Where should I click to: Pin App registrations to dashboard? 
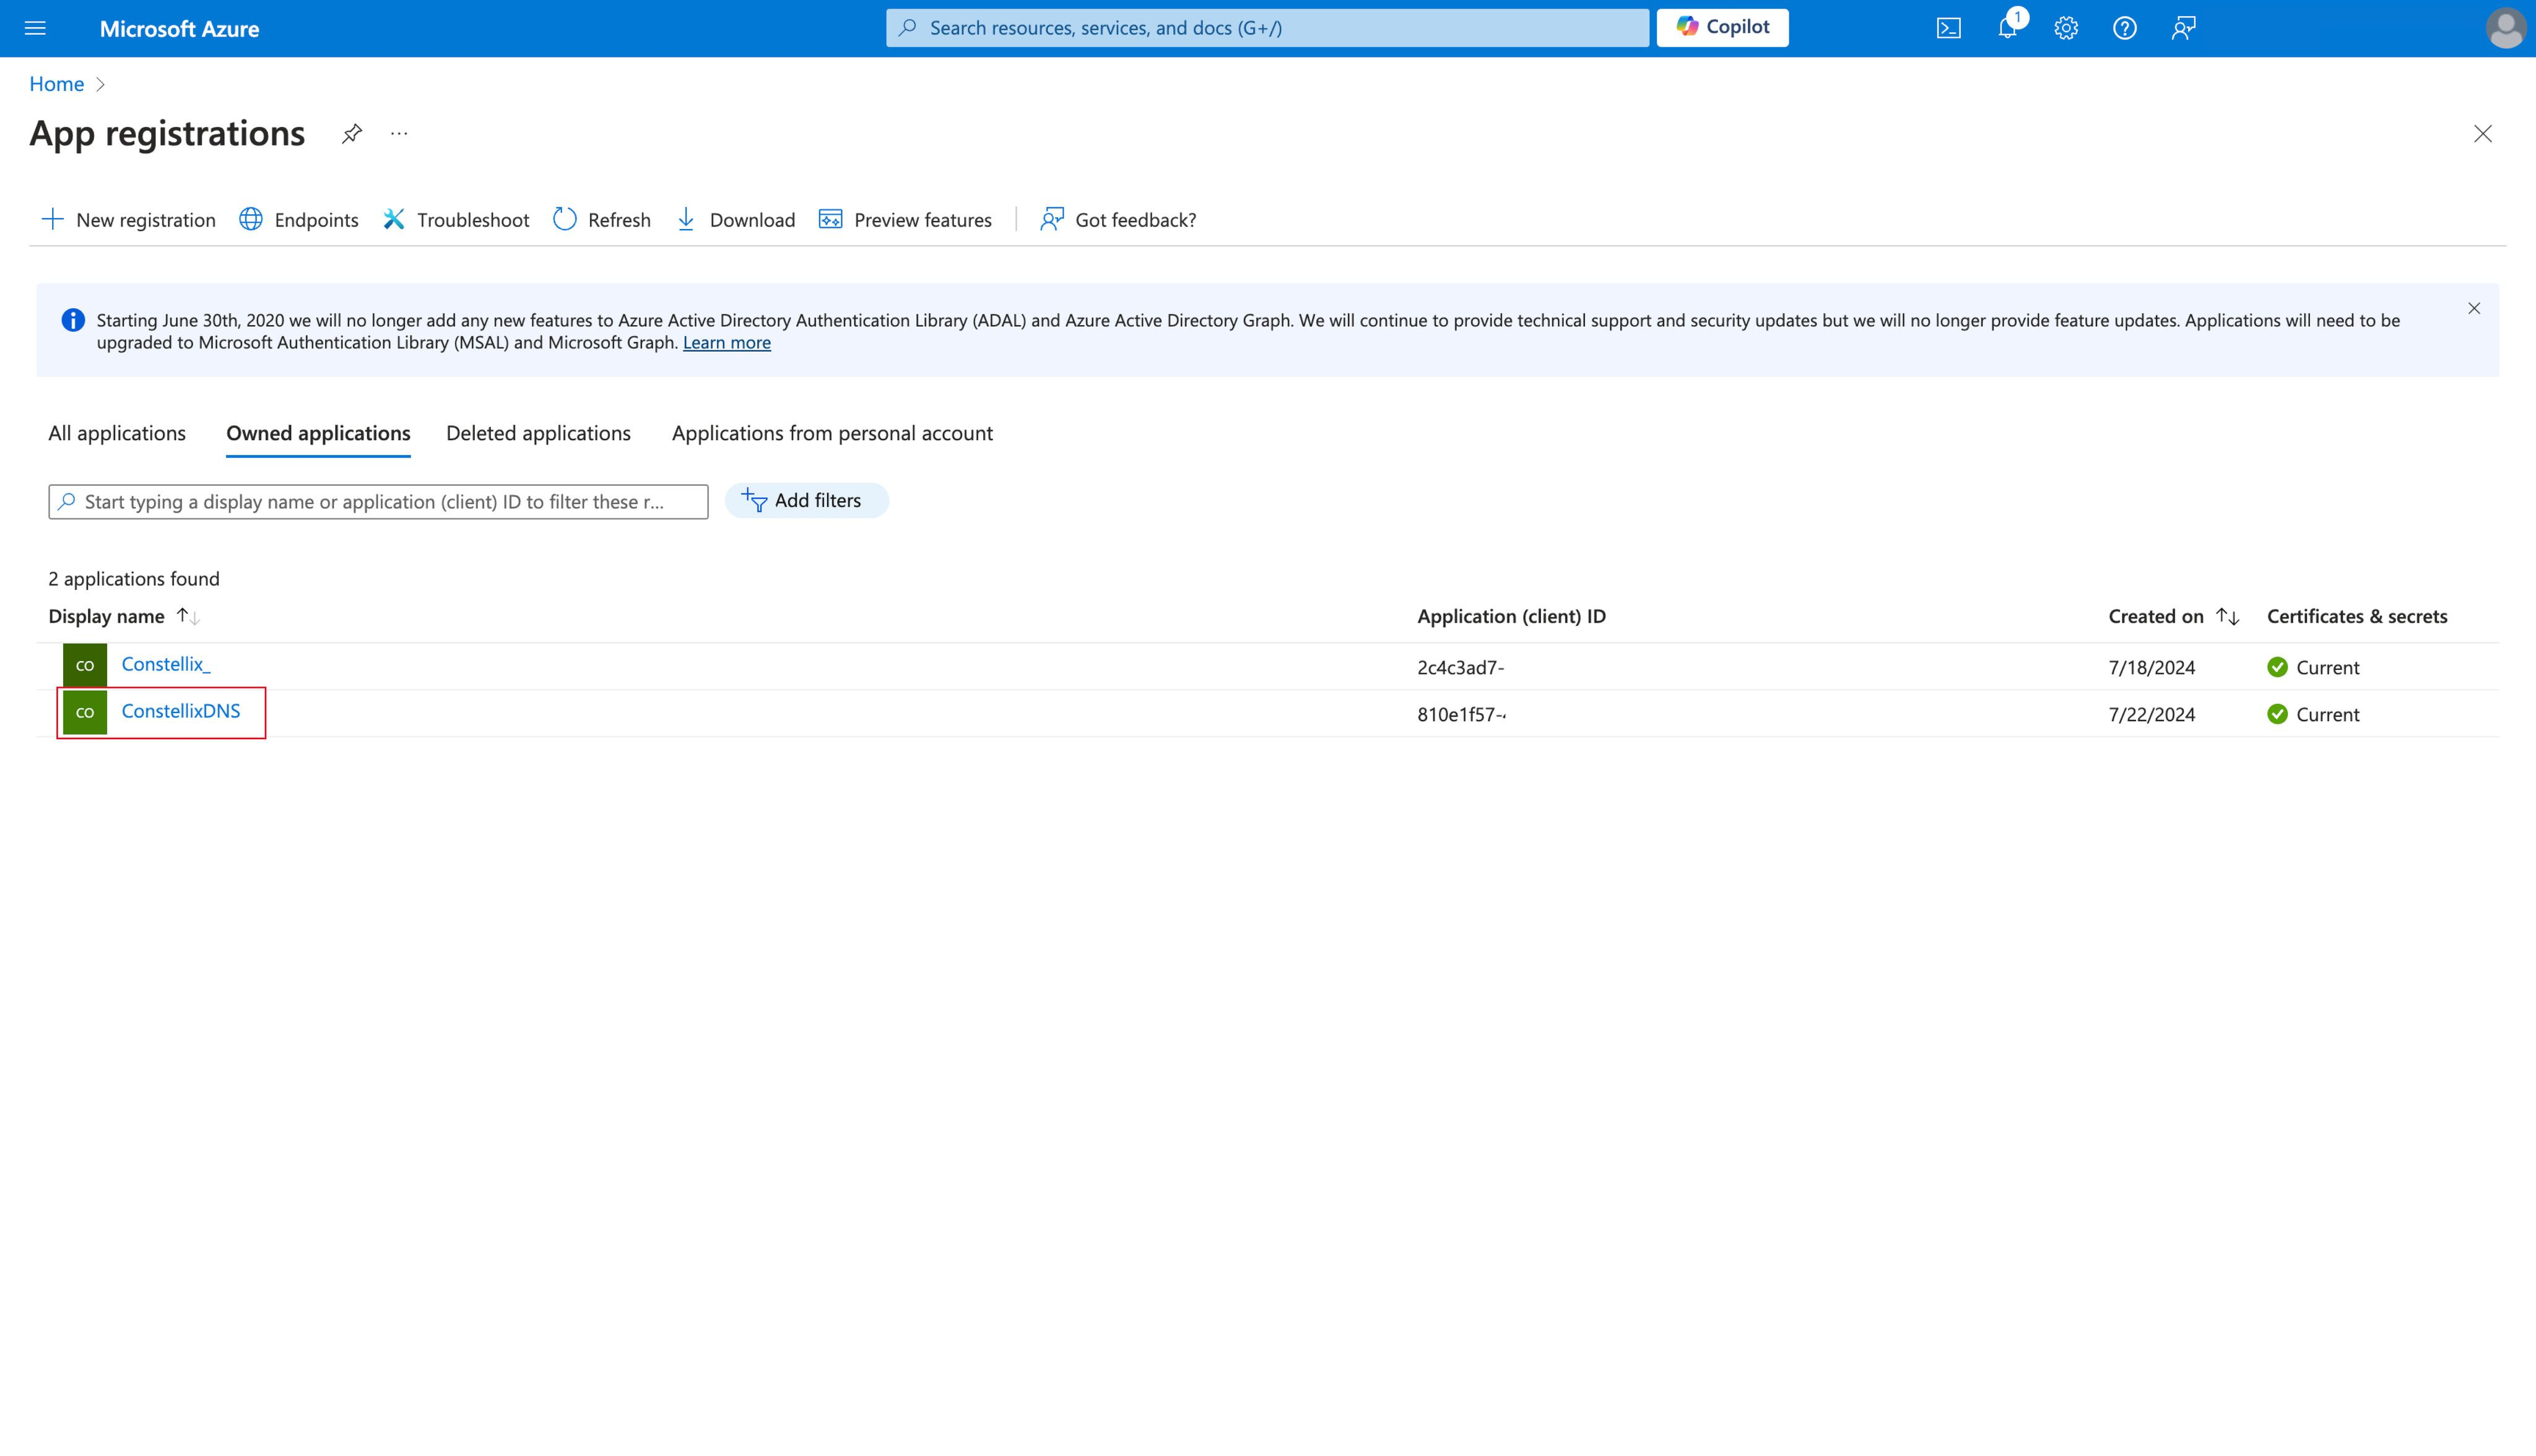pyautogui.click(x=351, y=133)
